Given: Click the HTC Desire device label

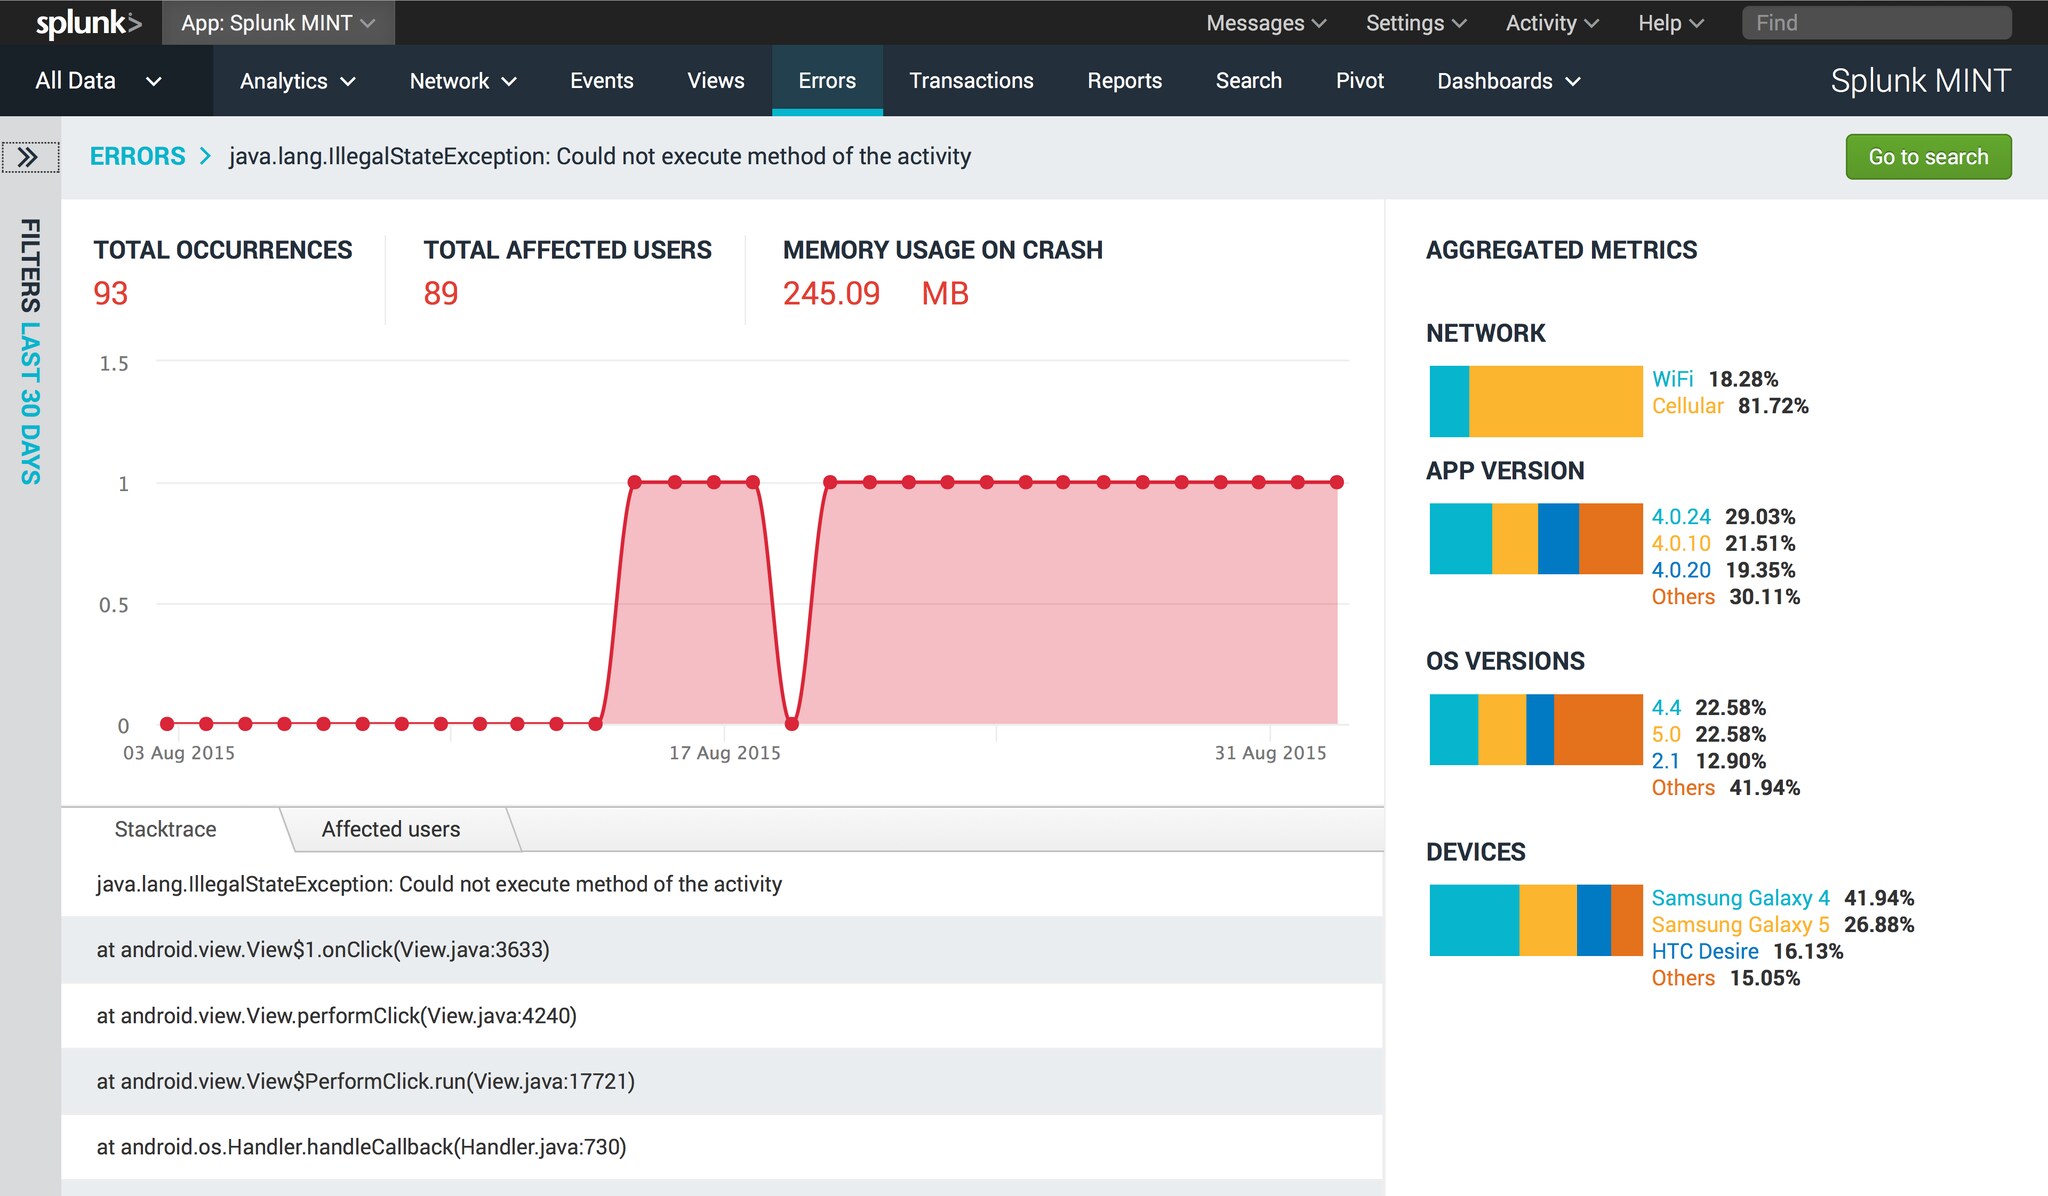Looking at the screenshot, I should click(x=1705, y=951).
